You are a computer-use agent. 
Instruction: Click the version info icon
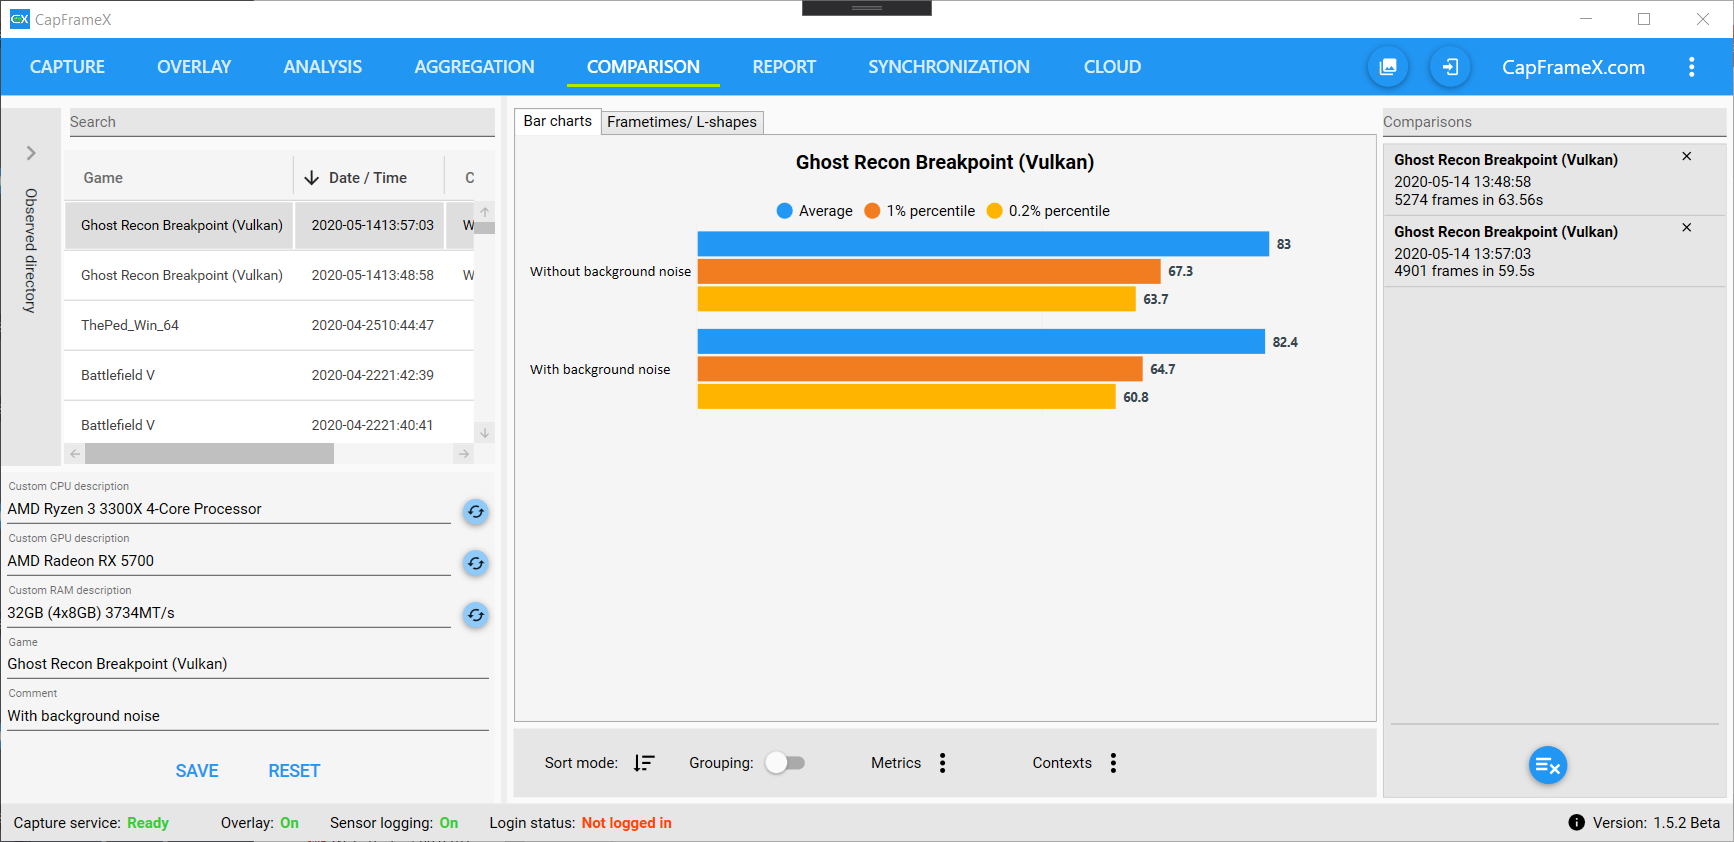[1576, 823]
